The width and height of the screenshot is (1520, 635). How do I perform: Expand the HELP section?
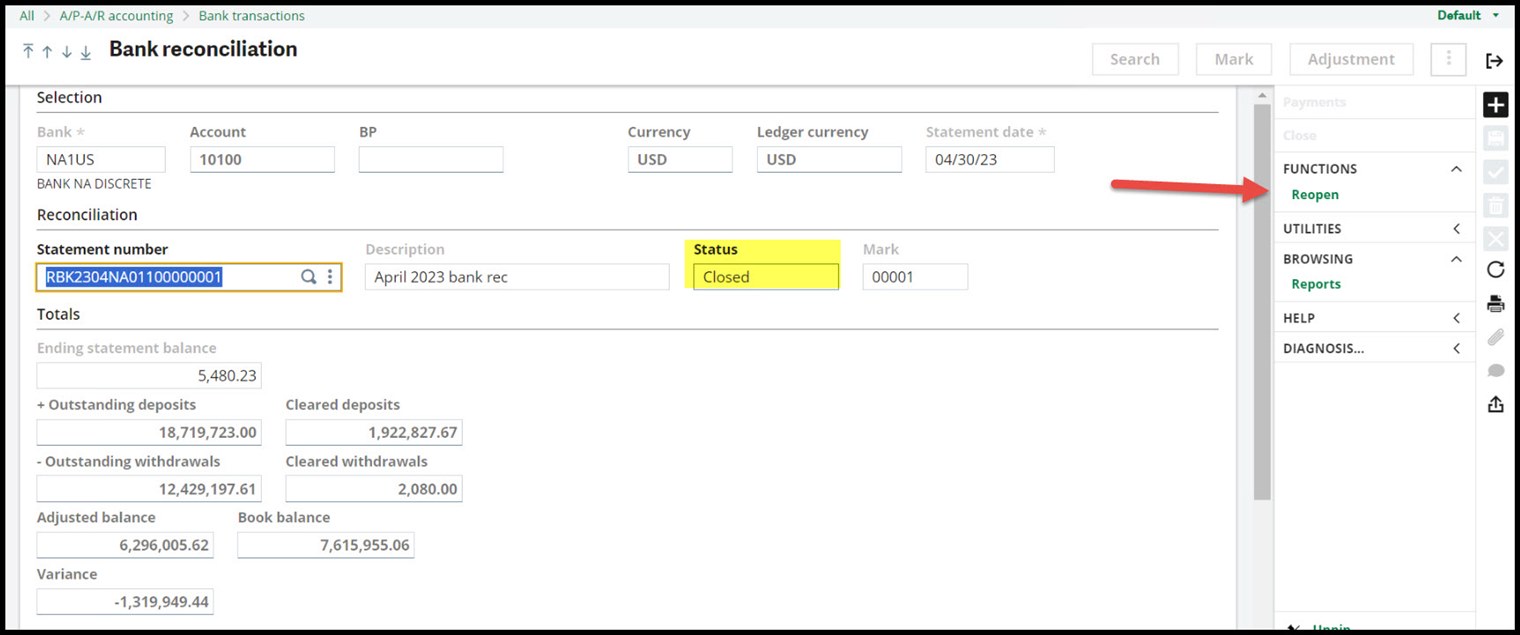[x=1456, y=317]
